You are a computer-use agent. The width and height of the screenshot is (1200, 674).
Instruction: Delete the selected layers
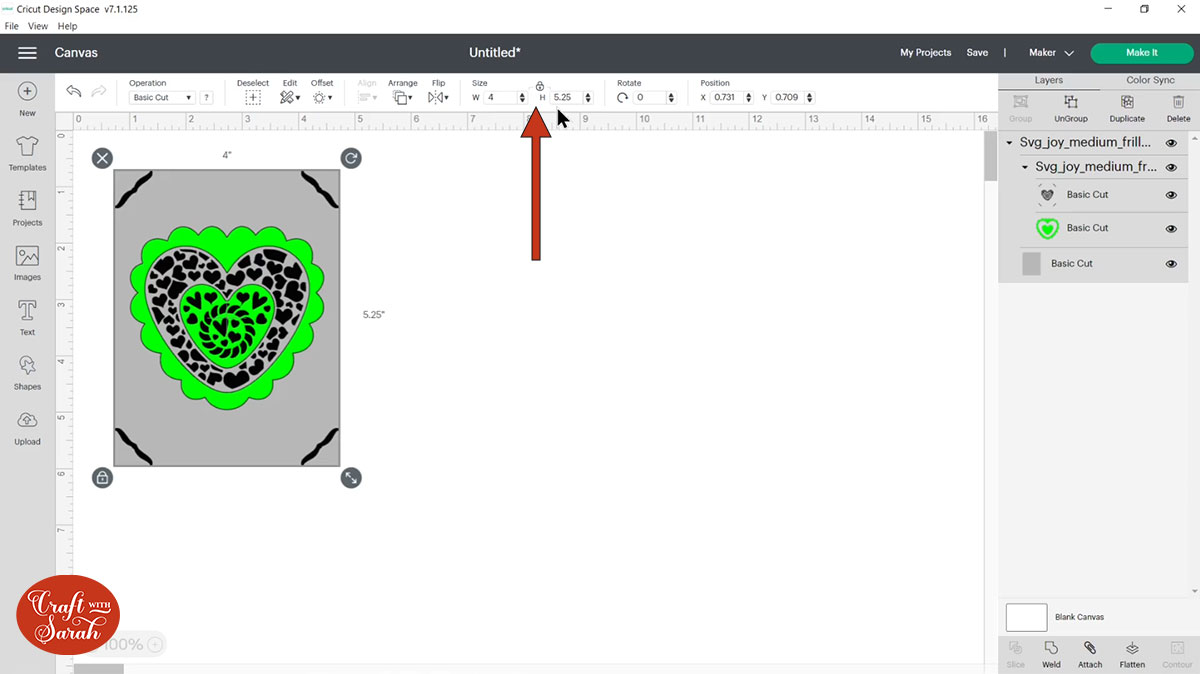[1179, 108]
